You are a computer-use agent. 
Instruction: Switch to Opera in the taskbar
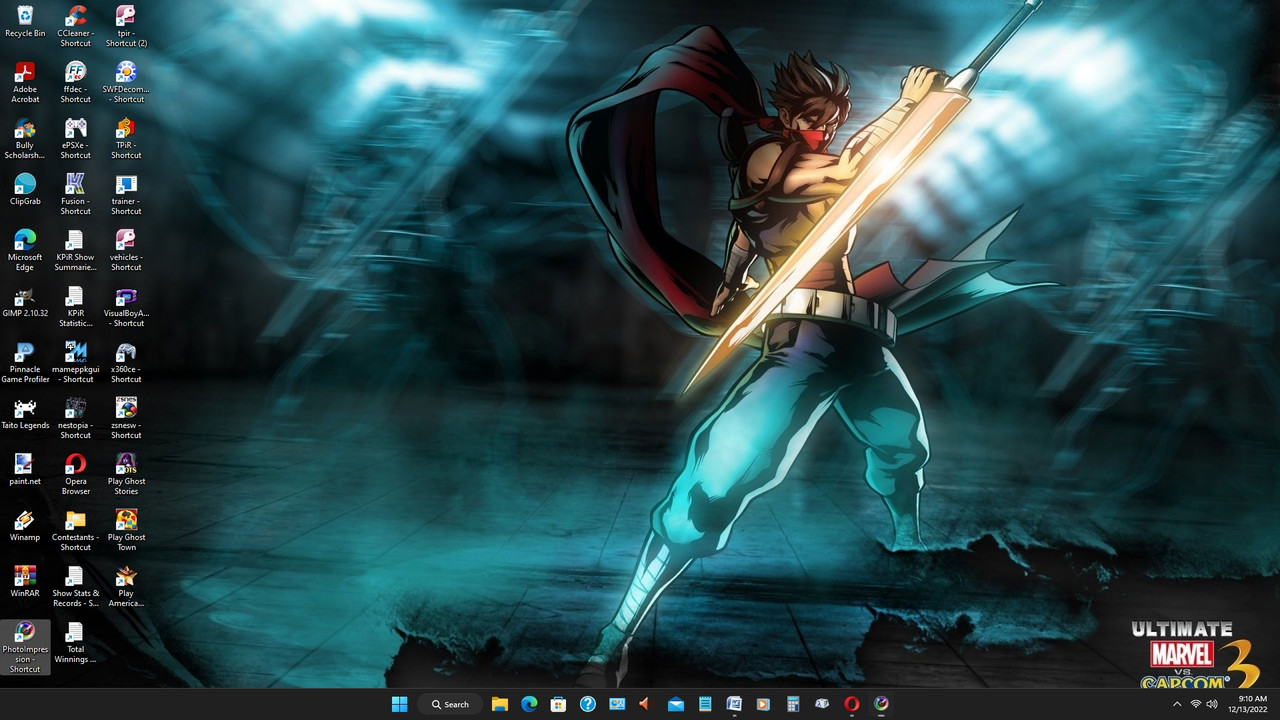pos(851,704)
